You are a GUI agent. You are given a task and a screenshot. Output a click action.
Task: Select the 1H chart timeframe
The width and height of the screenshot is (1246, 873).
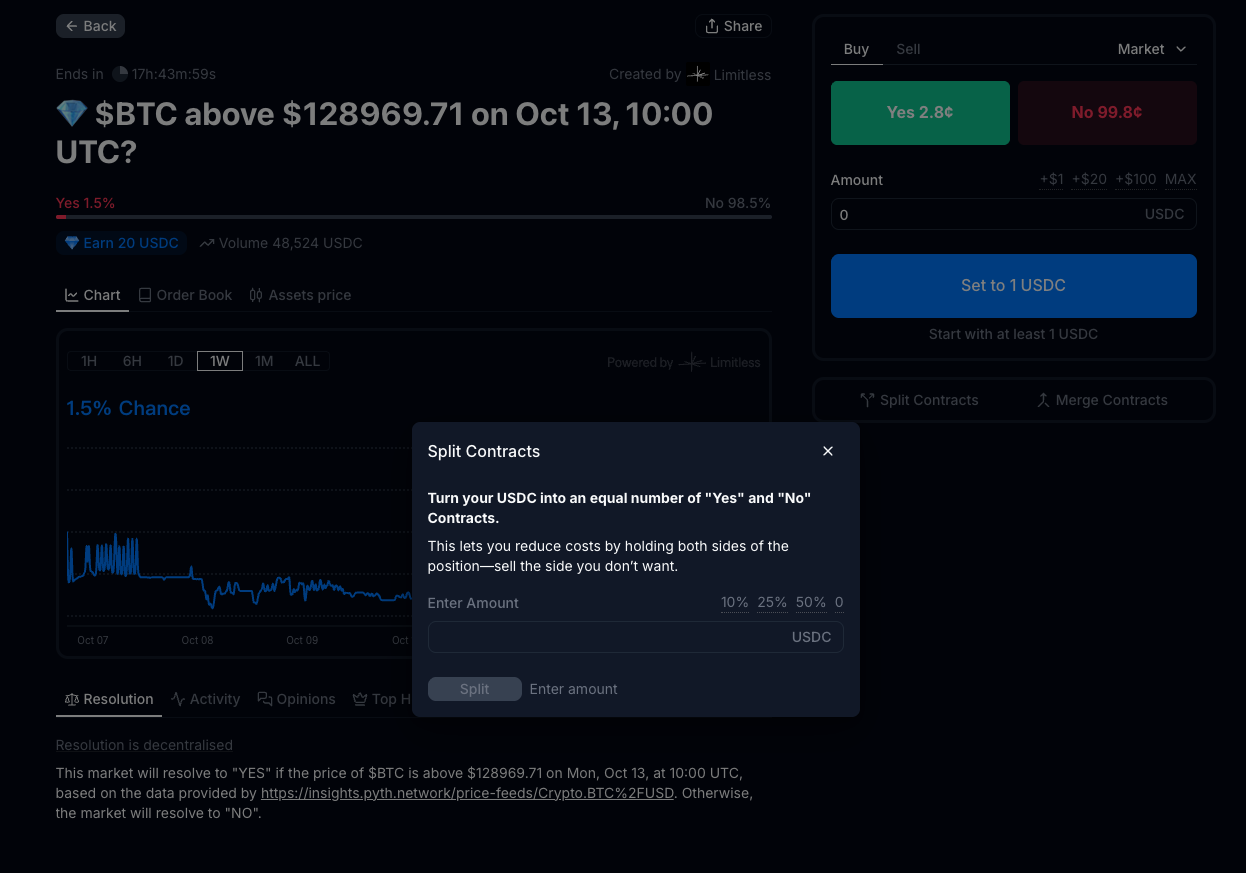coord(89,361)
